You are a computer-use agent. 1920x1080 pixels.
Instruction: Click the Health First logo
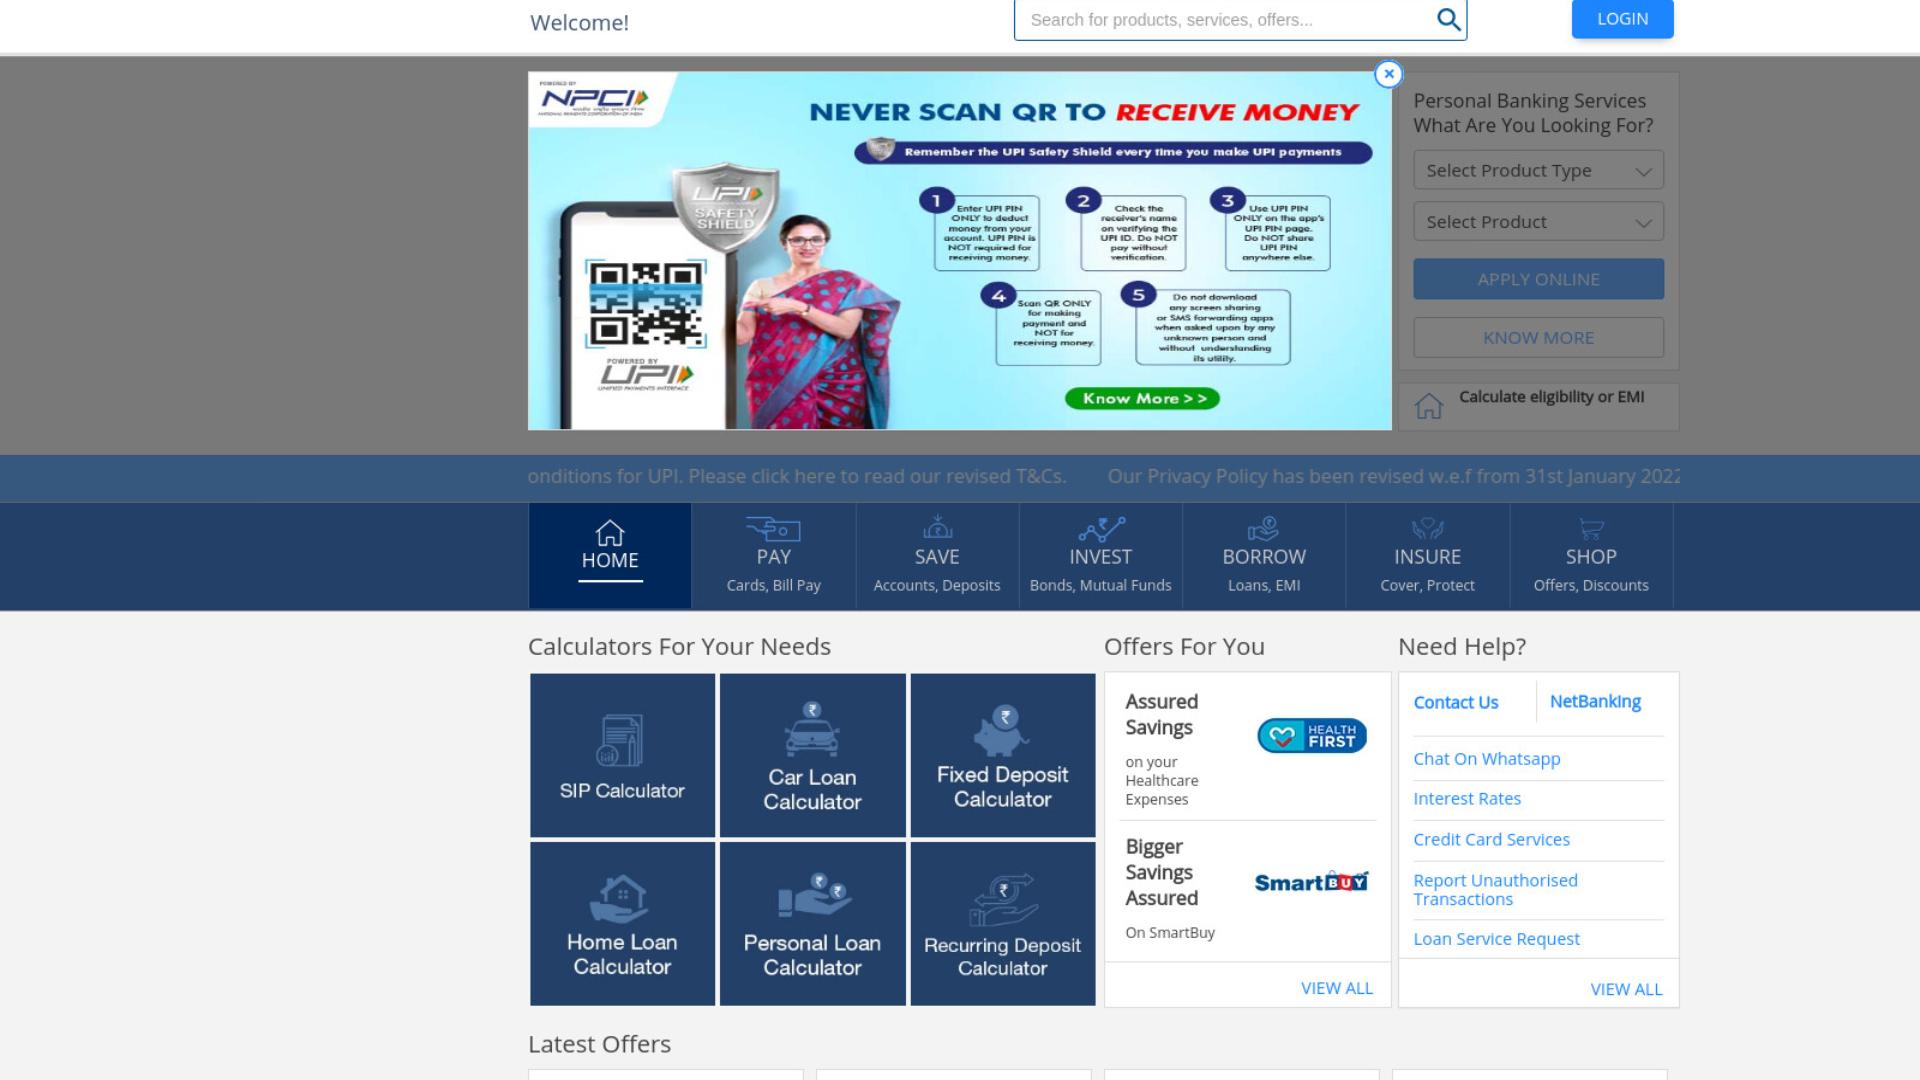pos(1312,736)
